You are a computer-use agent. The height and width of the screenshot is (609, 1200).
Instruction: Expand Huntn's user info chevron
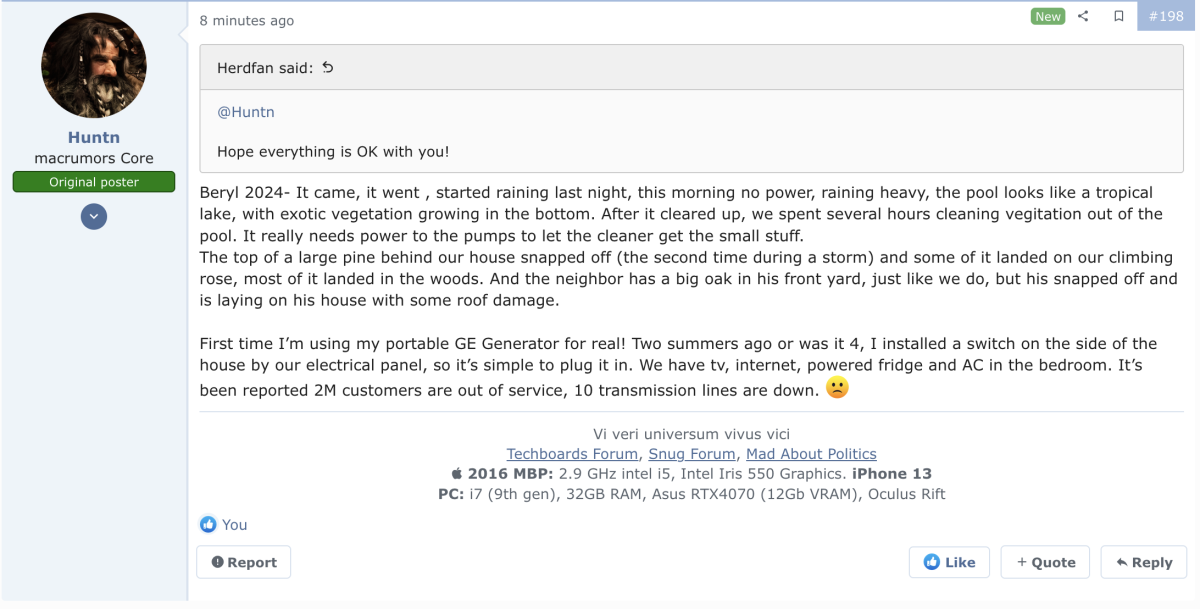94,216
